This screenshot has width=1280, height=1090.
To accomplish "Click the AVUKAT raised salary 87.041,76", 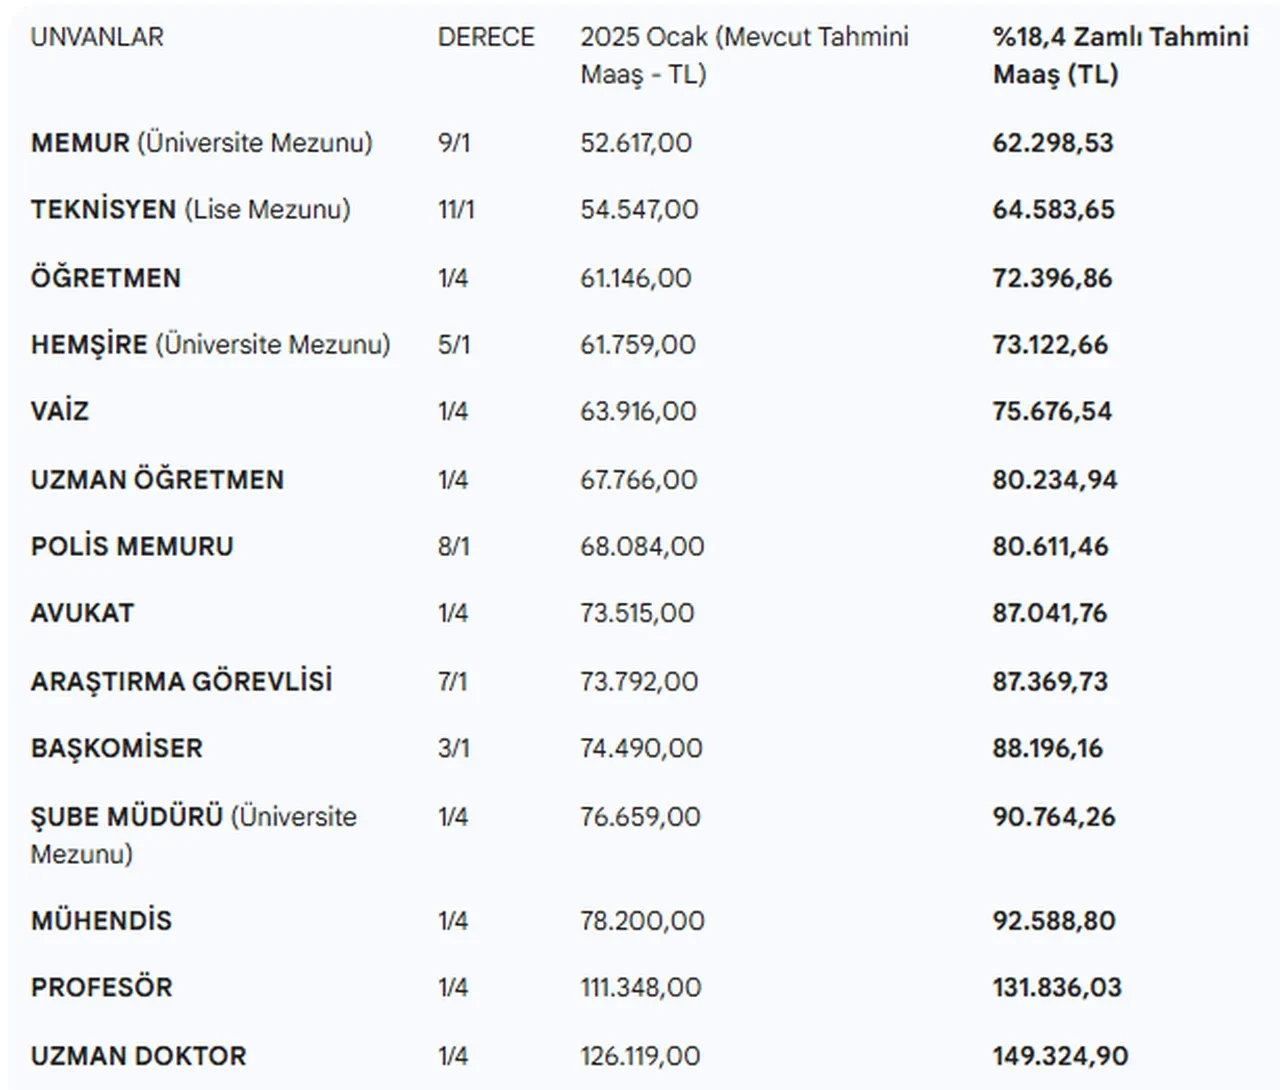I will pos(1049,613).
